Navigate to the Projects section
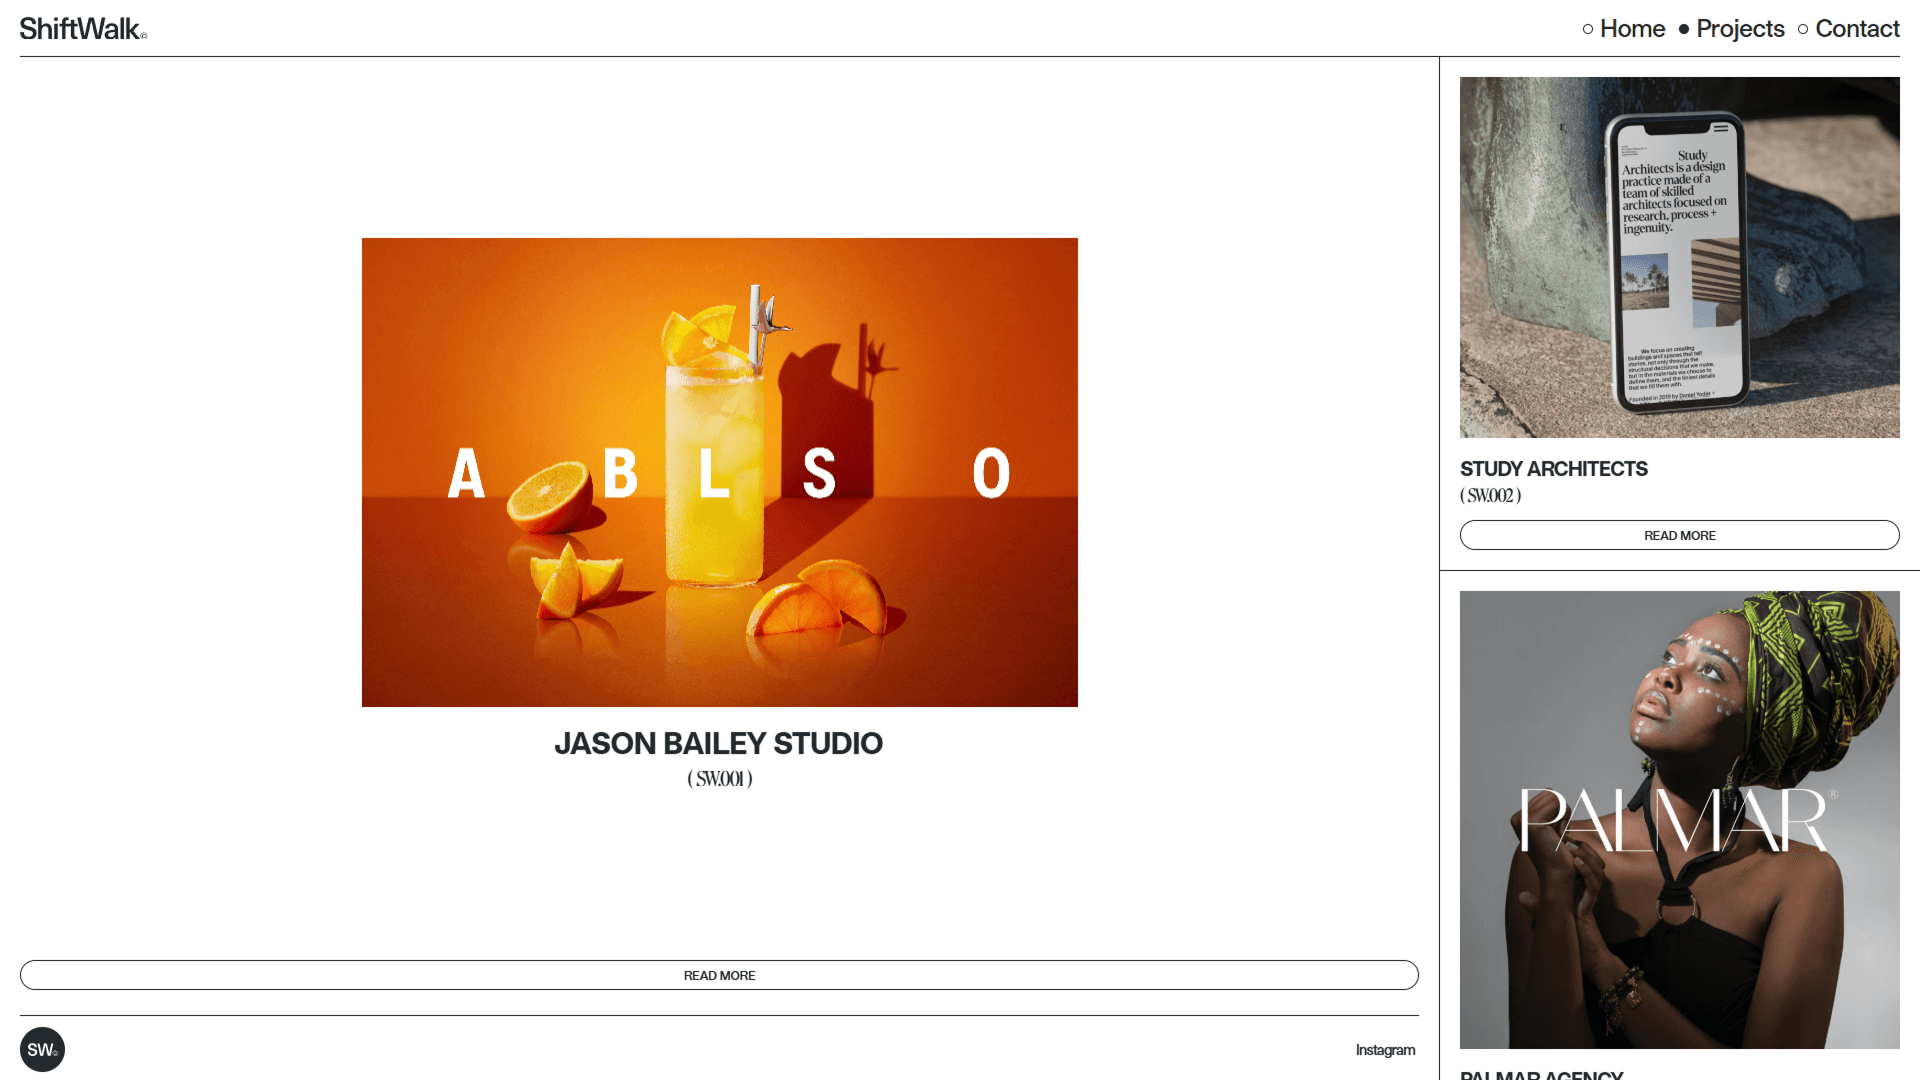Image resolution: width=1920 pixels, height=1080 pixels. tap(1740, 28)
